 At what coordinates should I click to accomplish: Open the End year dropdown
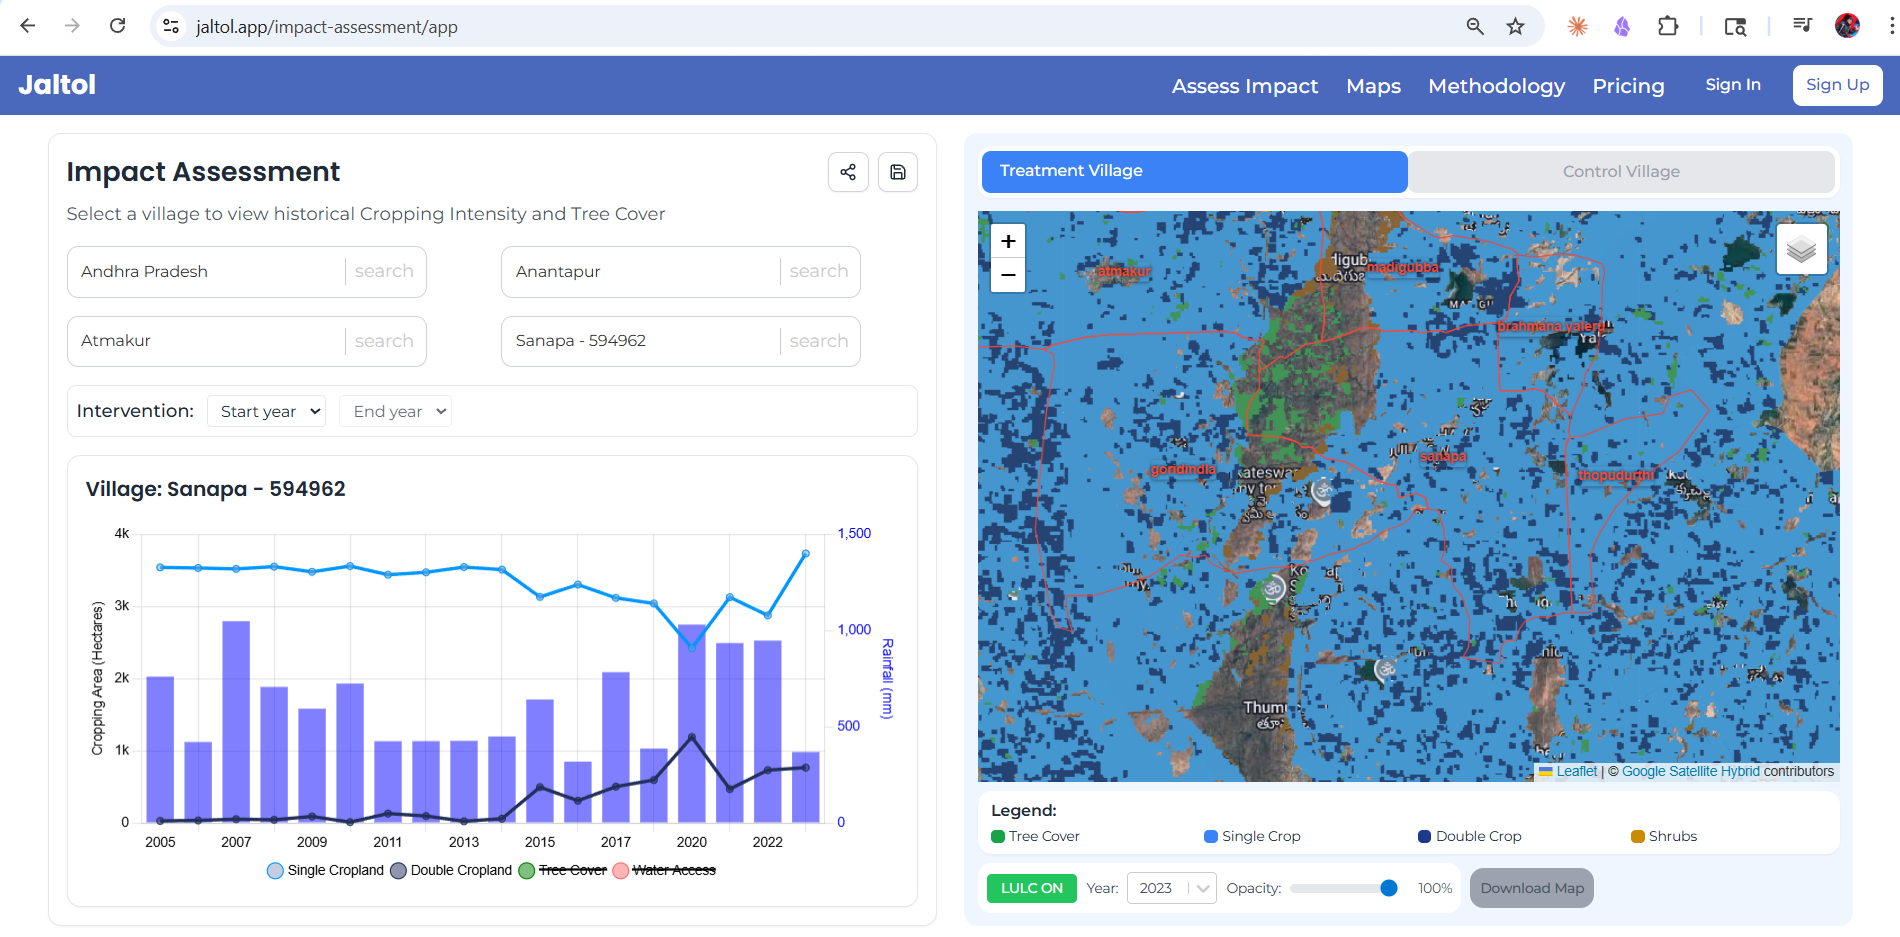(x=395, y=411)
